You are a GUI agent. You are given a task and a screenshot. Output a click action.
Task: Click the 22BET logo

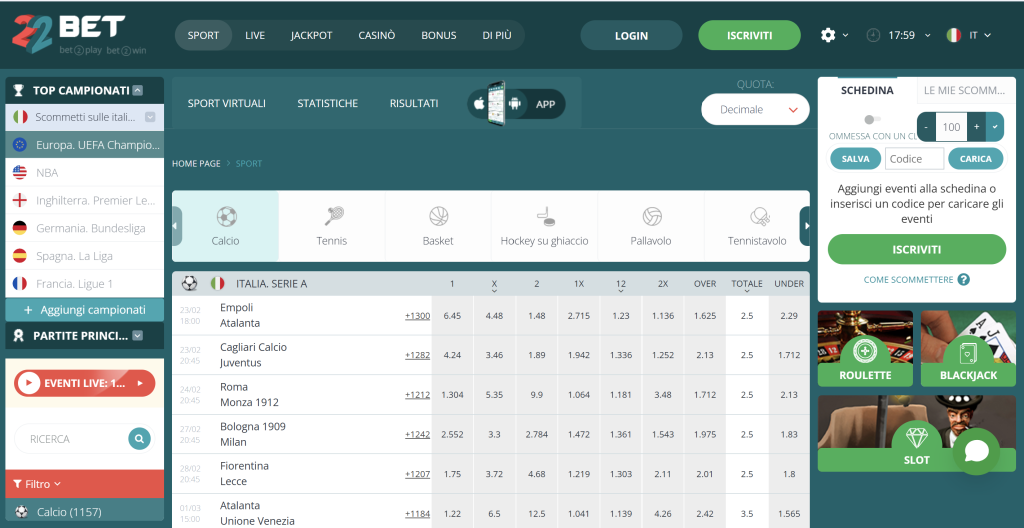[69, 35]
